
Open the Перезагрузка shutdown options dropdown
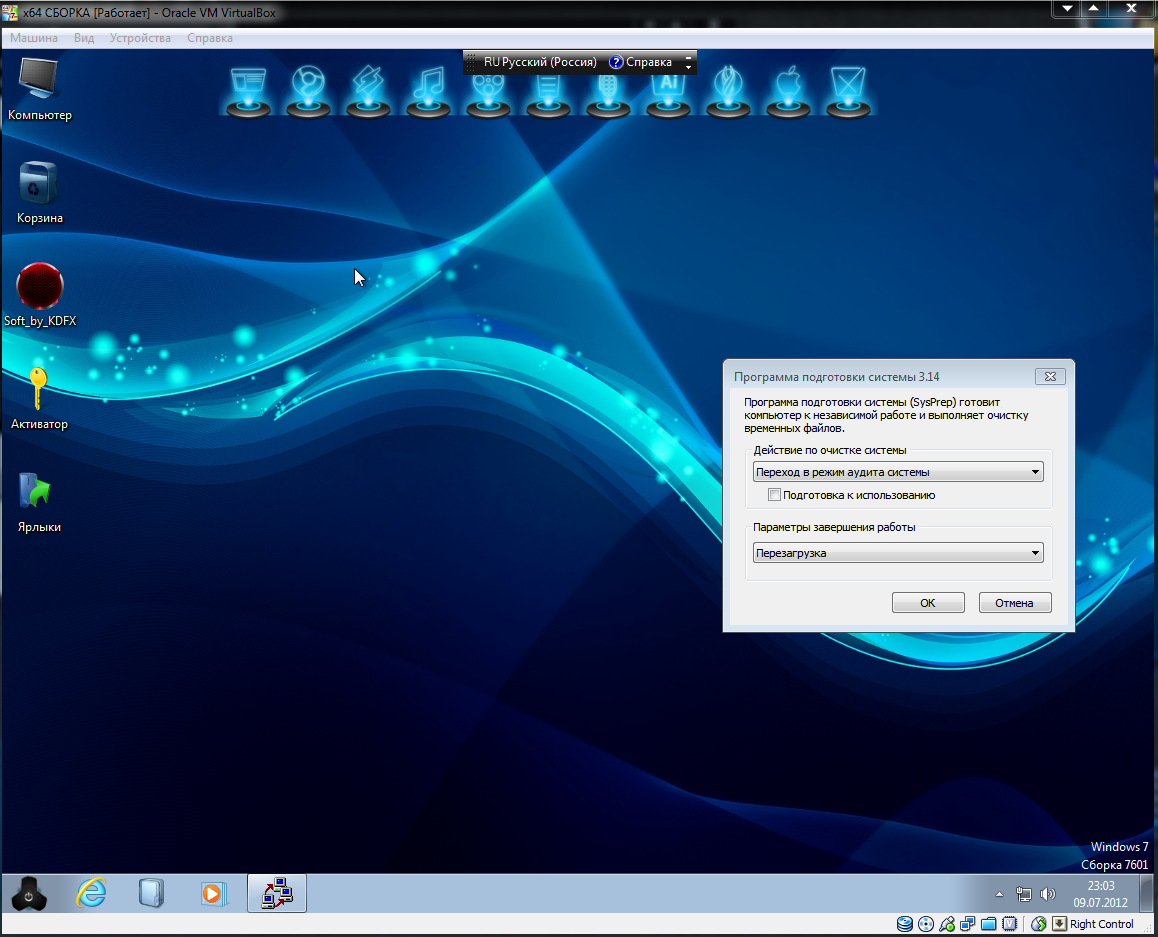898,553
